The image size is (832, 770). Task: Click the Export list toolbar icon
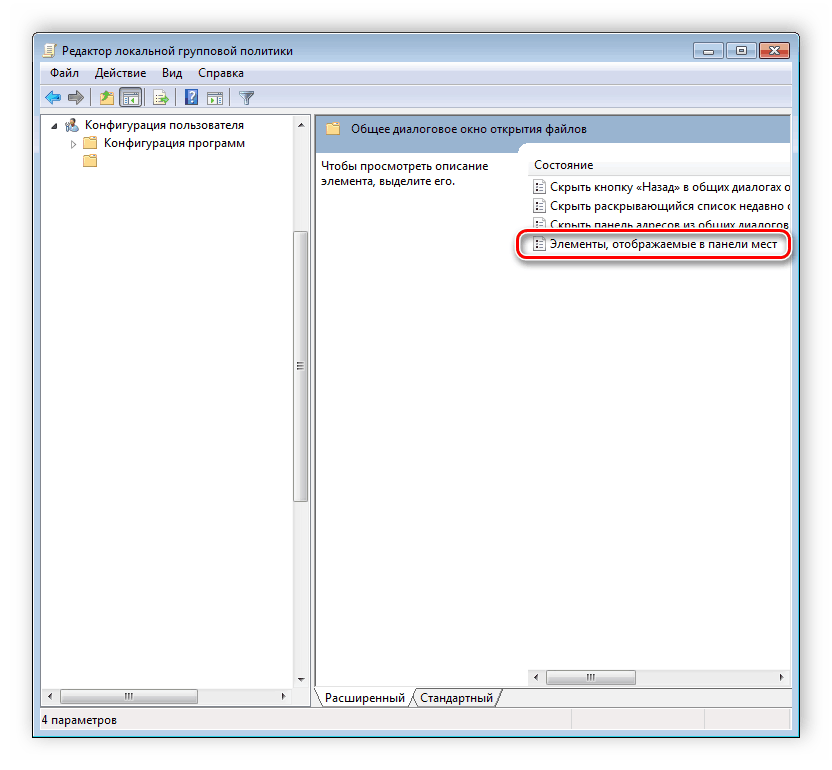pyautogui.click(x=160, y=97)
